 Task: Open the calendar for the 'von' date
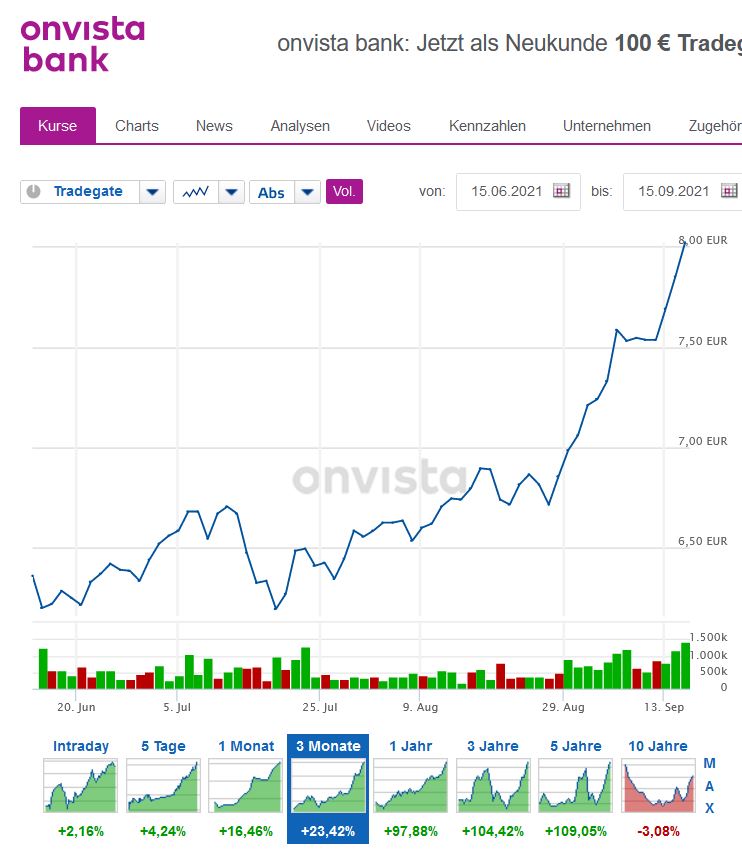(561, 191)
